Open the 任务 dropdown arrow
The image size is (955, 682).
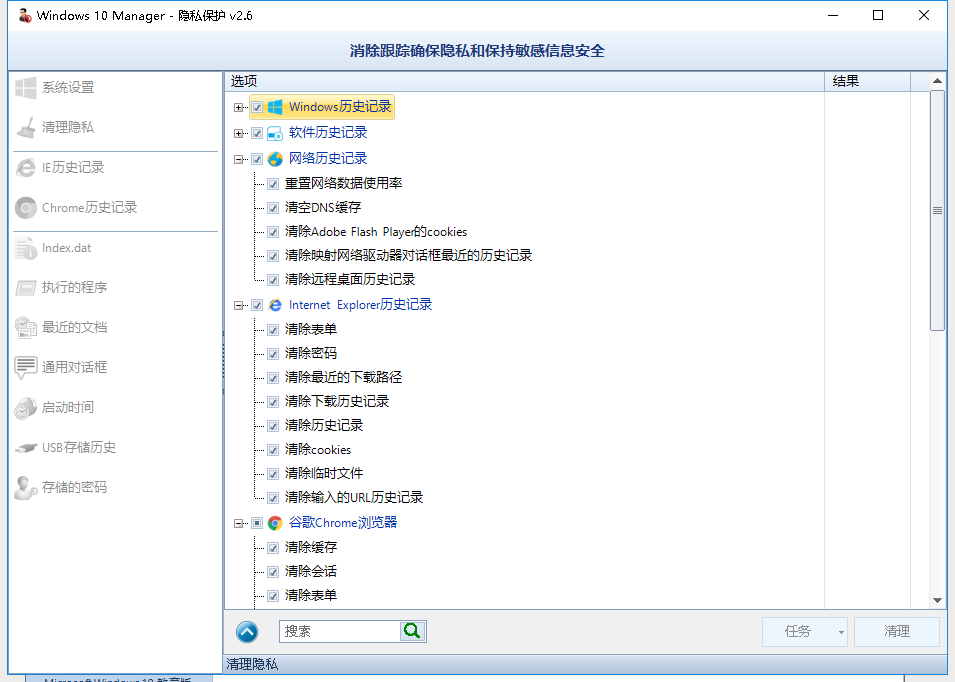tap(841, 632)
